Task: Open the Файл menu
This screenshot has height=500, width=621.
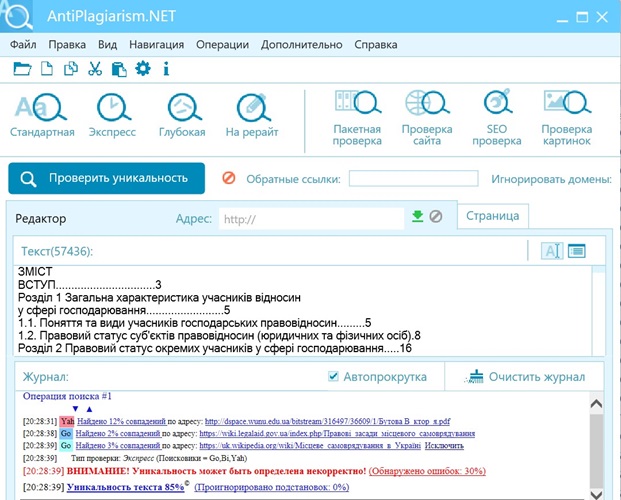Action: tap(23, 44)
